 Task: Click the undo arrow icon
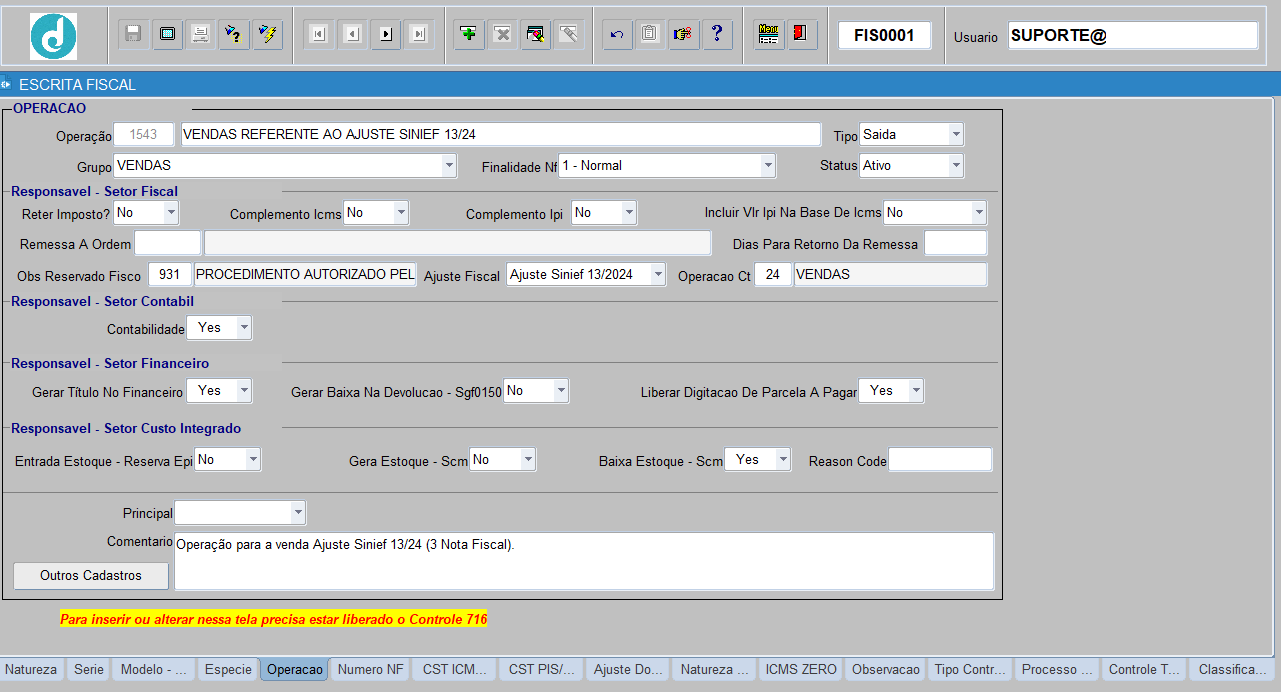point(617,34)
